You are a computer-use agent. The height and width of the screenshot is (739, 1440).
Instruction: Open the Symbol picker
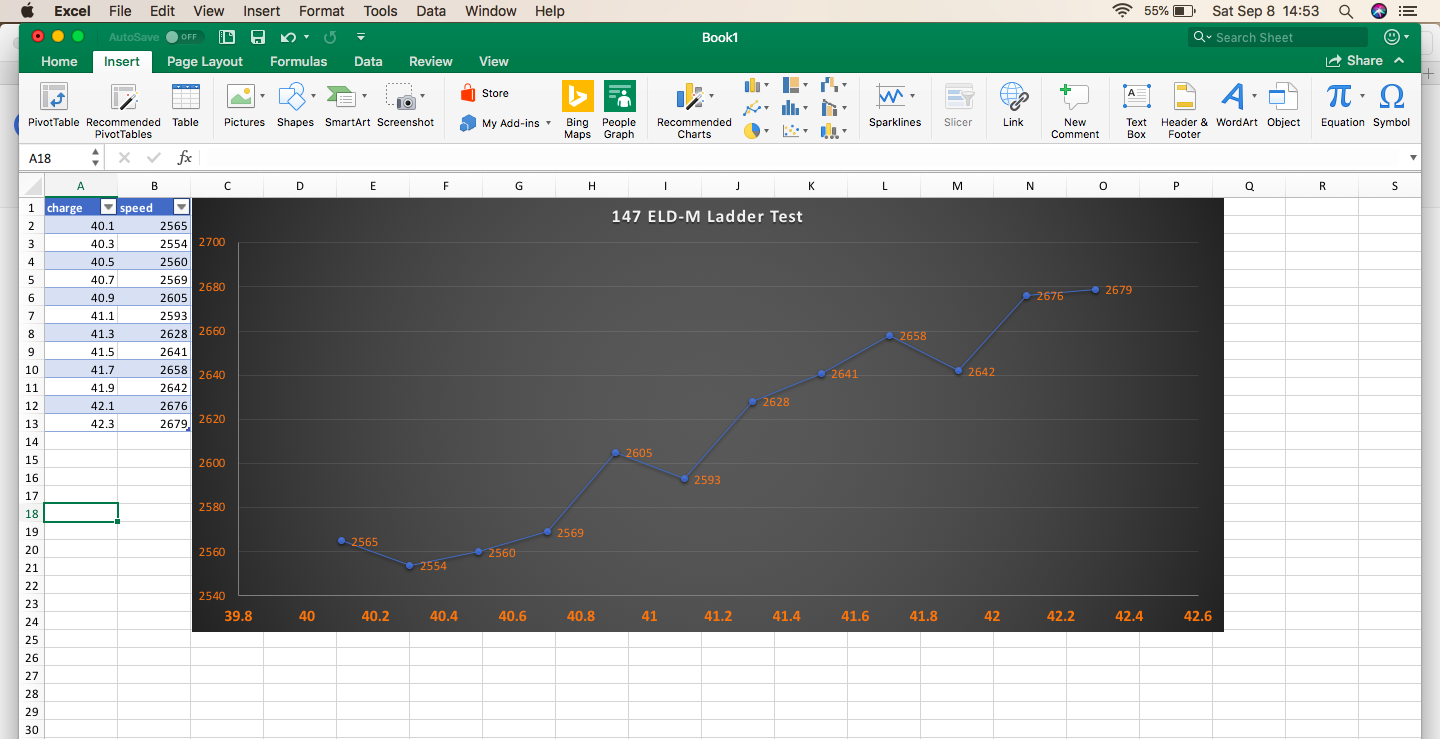tap(1390, 105)
